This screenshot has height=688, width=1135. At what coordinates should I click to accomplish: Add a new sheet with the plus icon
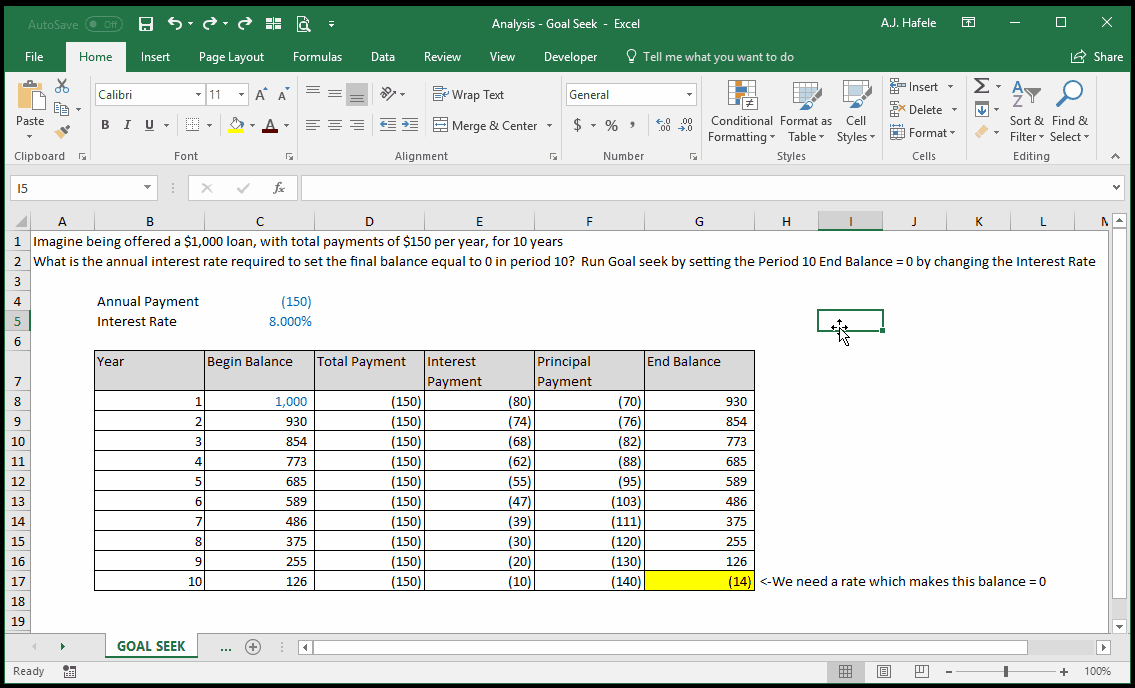253,647
